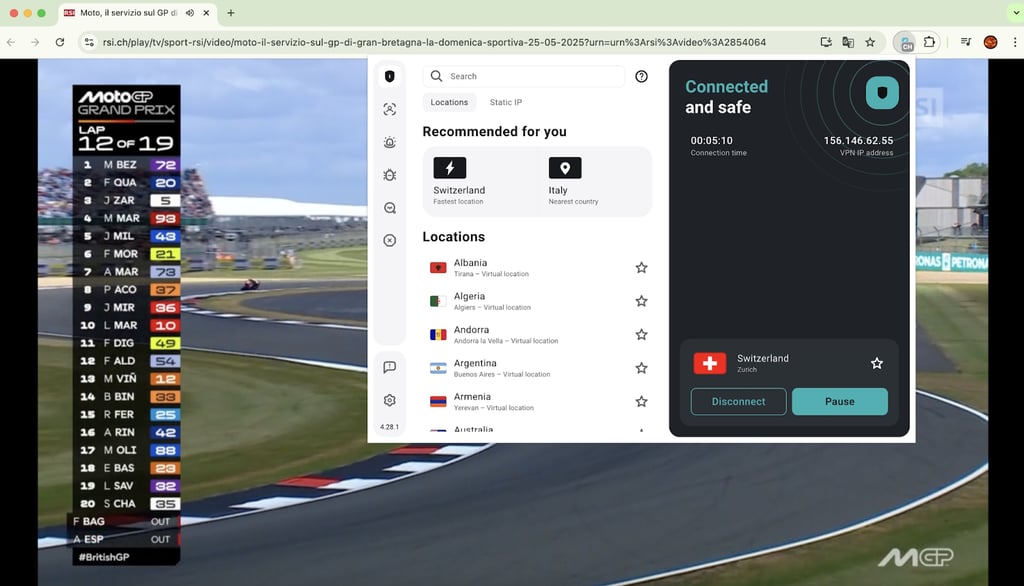Bookmark this page with the star

870,42
